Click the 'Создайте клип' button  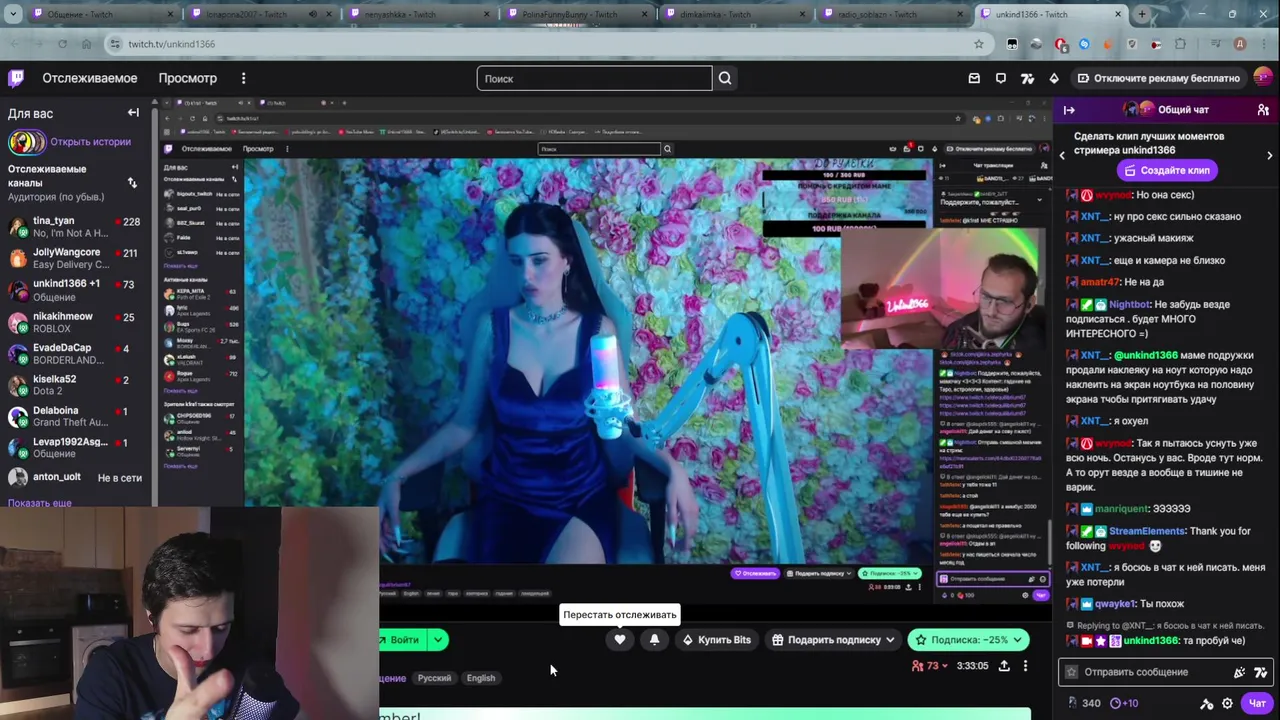point(1167,170)
